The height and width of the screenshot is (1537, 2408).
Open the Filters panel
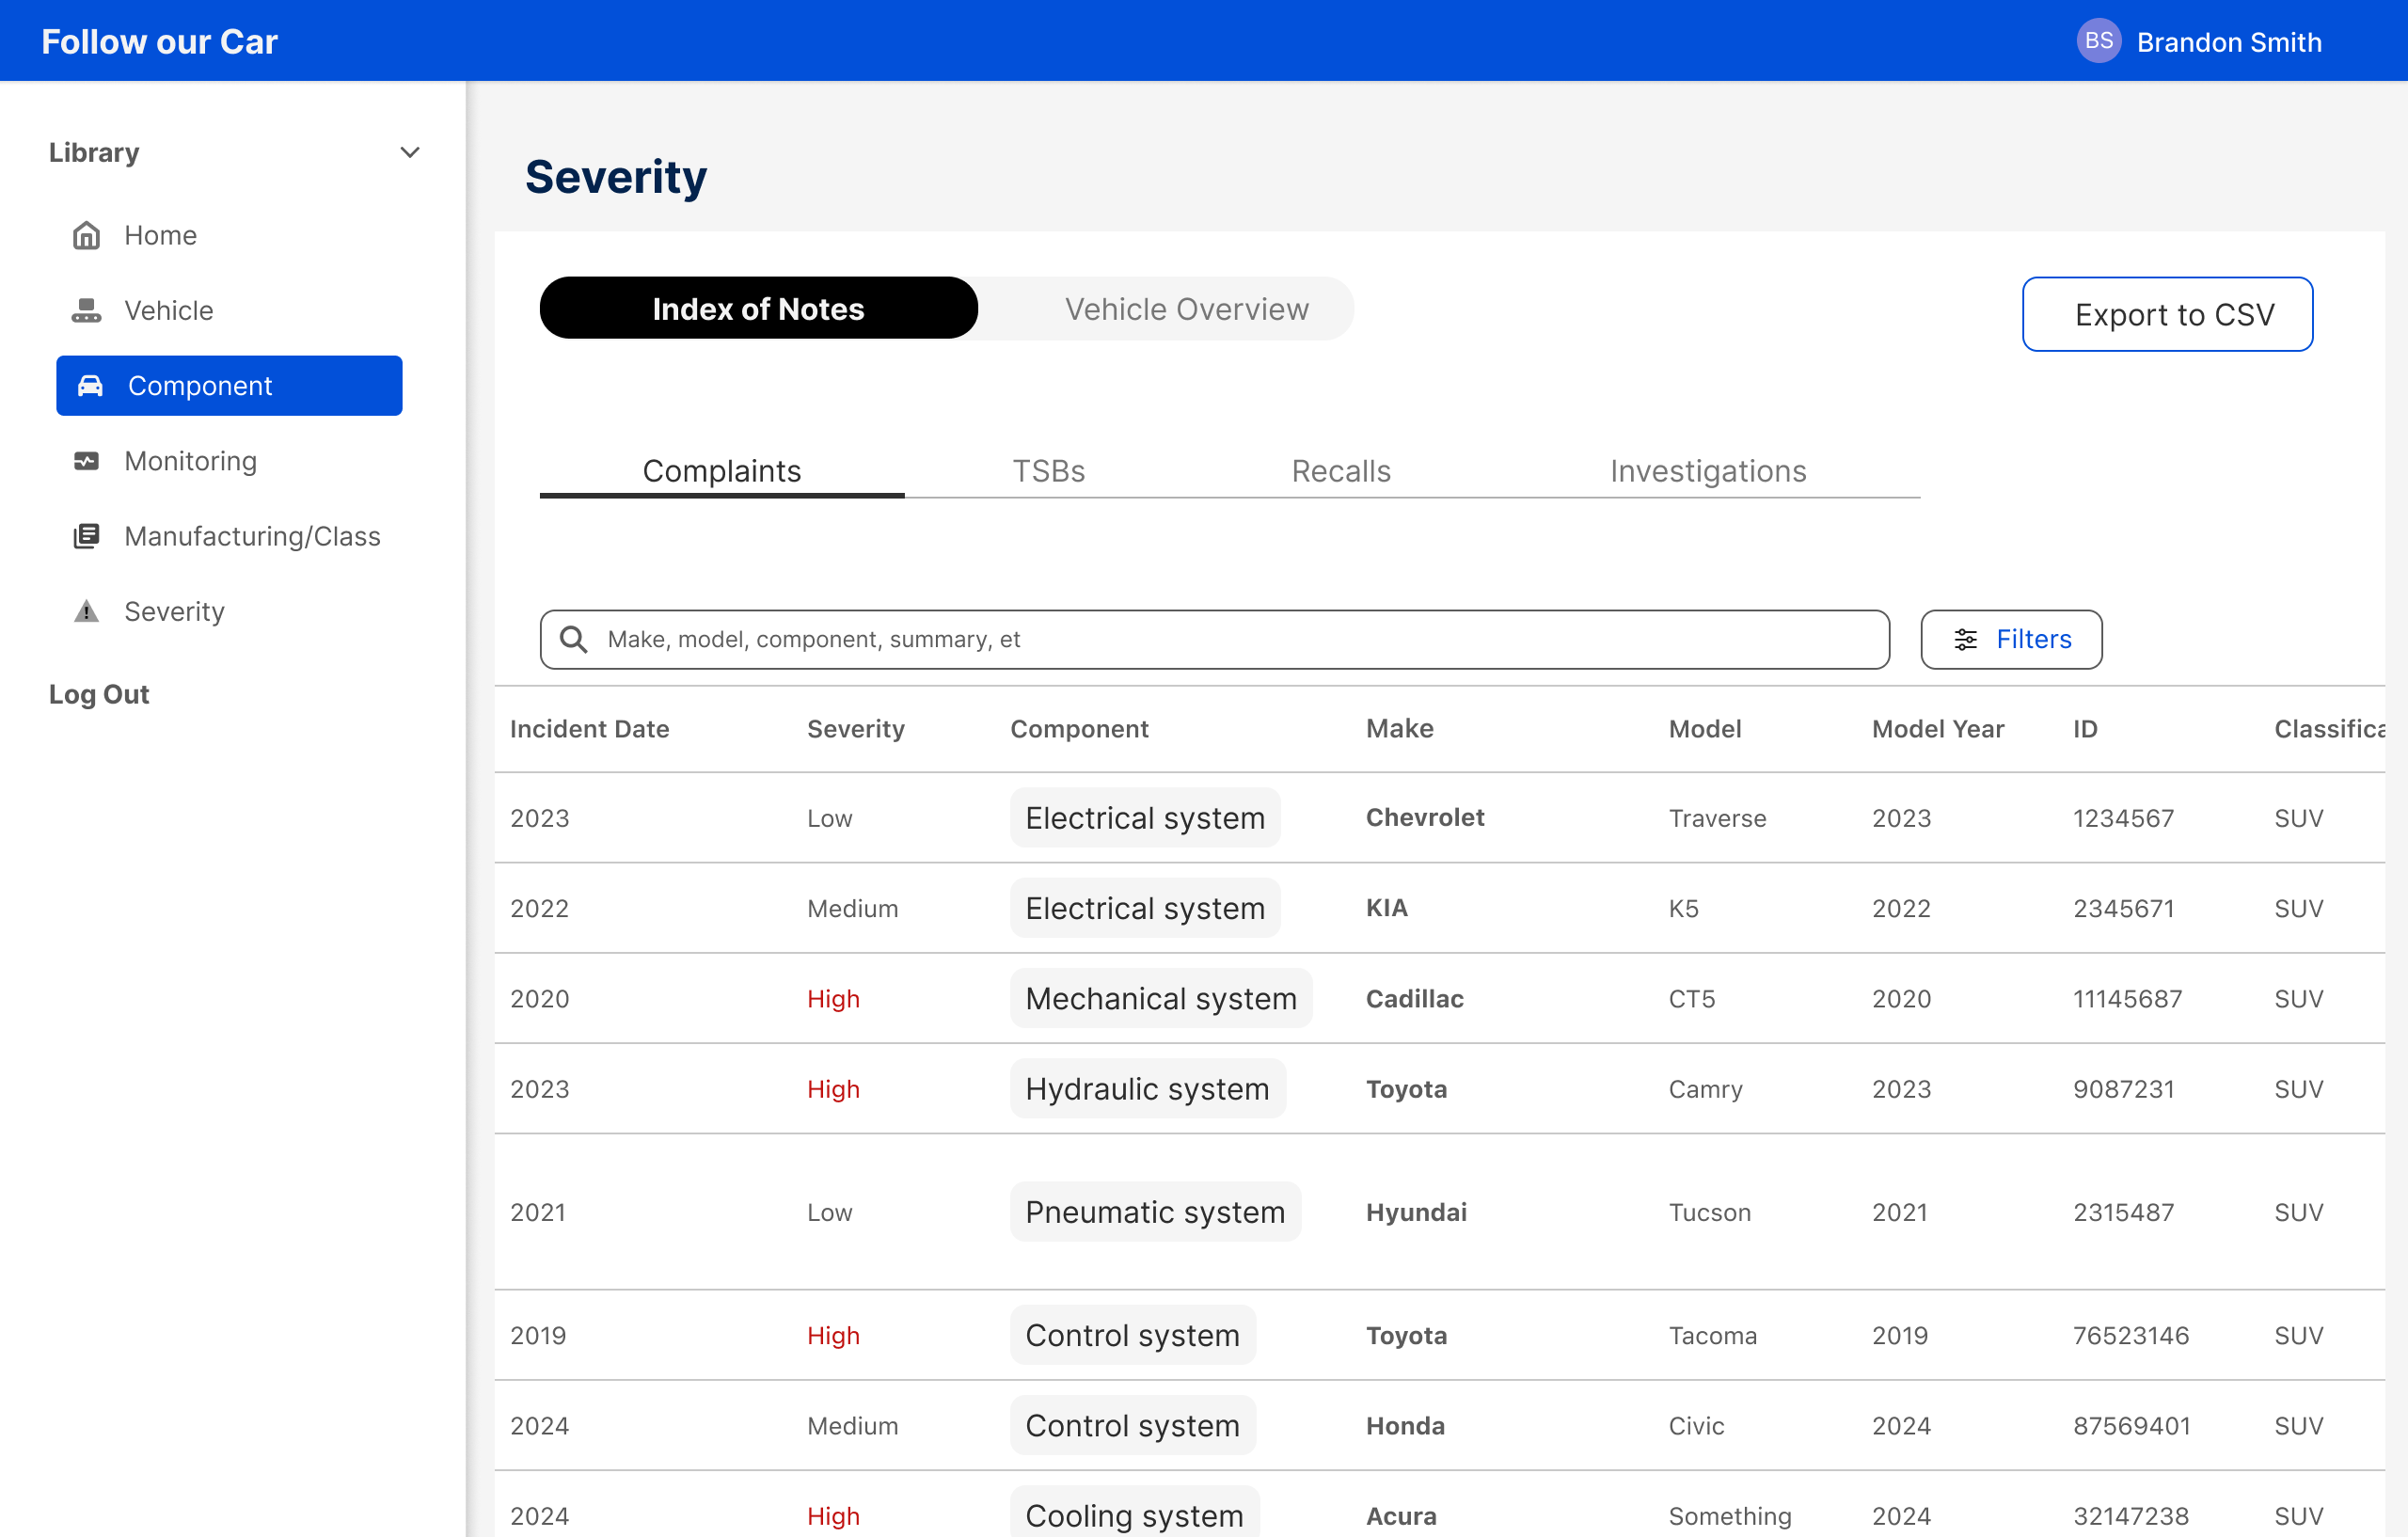pos(2011,639)
